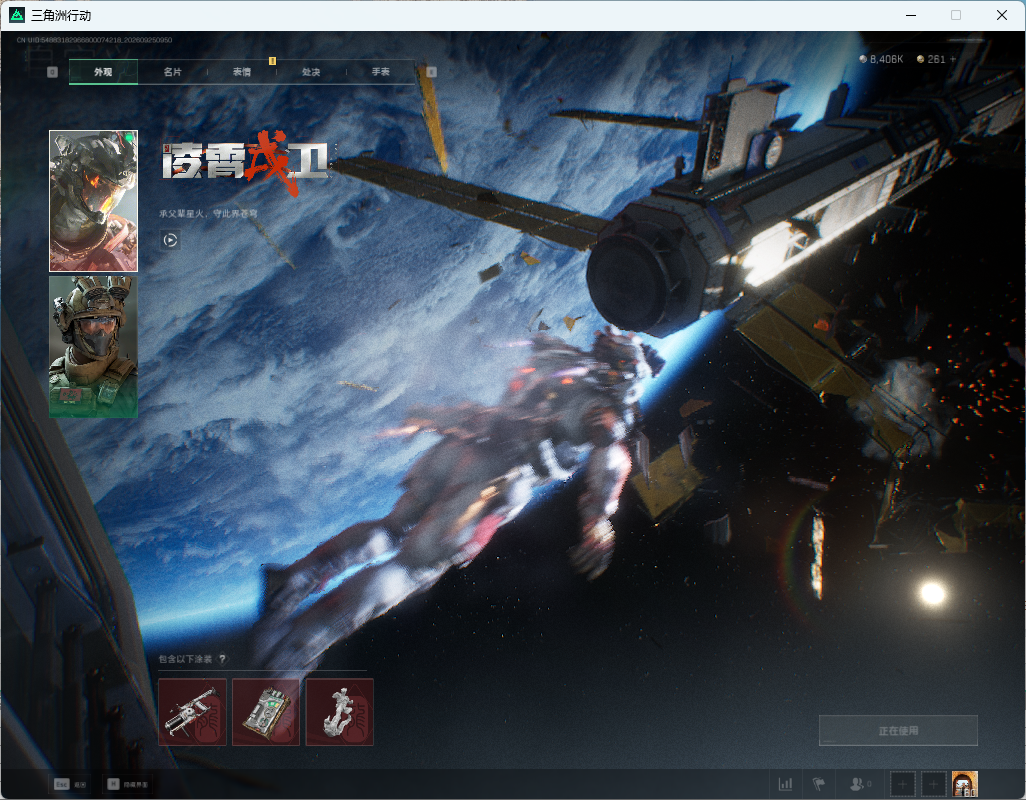Click the second empty squad slot plus
This screenshot has width=1026, height=800.
pyautogui.click(x=934, y=784)
